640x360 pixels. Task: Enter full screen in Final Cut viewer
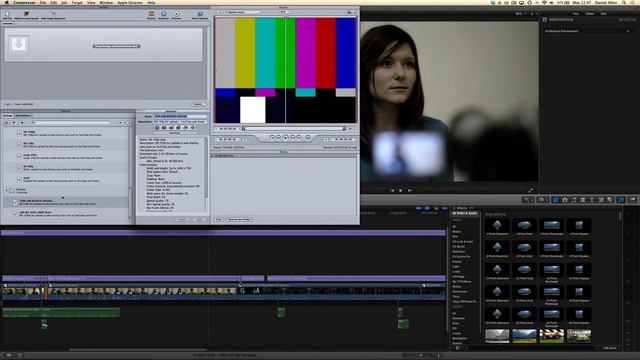click(x=530, y=190)
